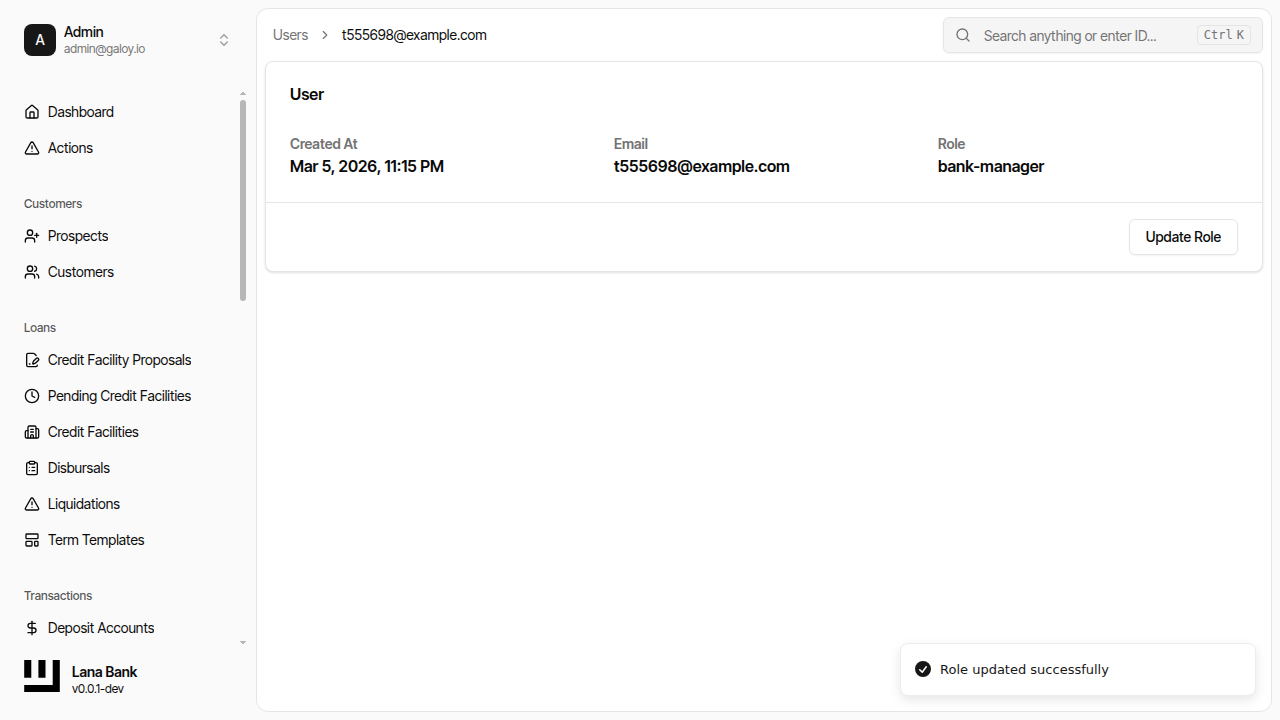This screenshot has width=1280, height=720.
Task: Click the Role updated successfully toast
Action: [1077, 669]
